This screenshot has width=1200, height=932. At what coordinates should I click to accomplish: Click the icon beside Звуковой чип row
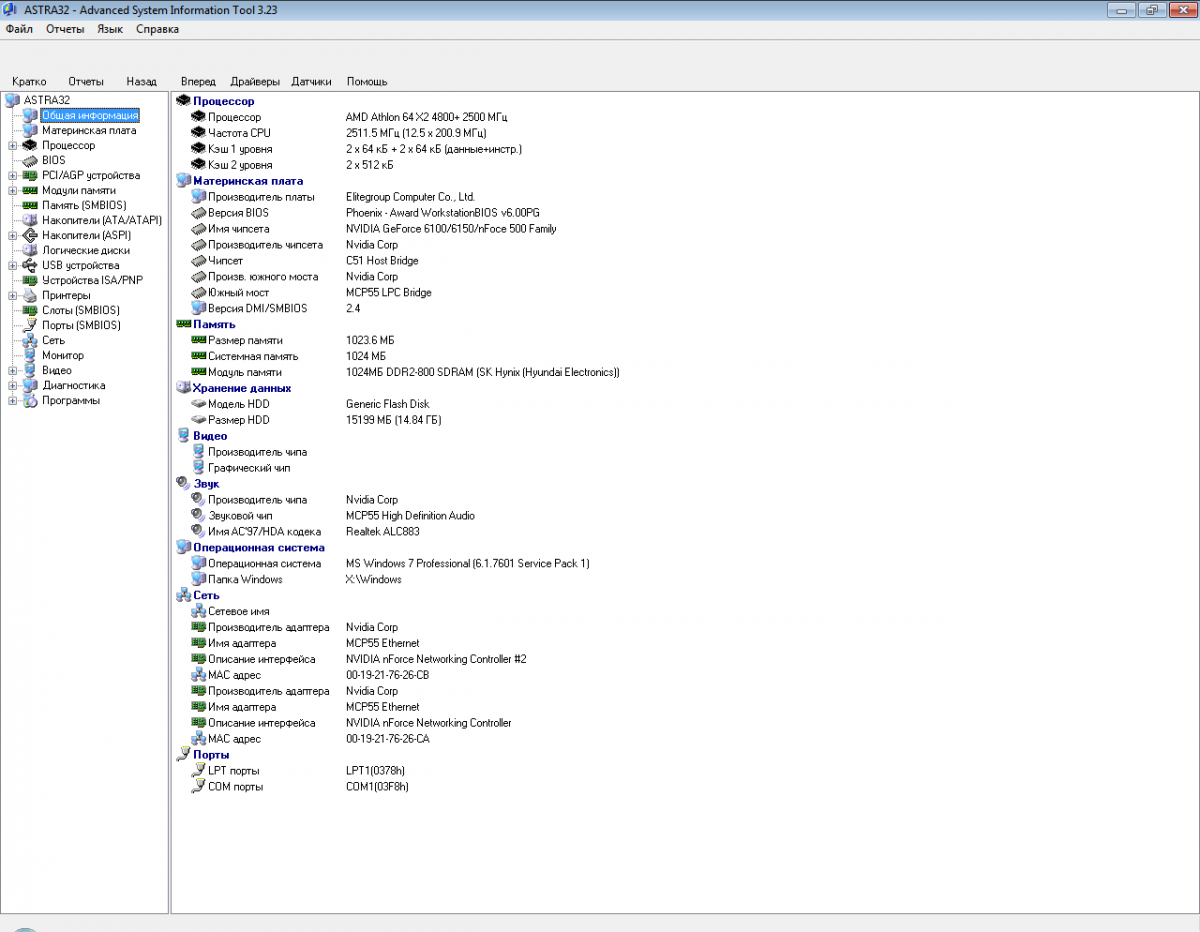(198, 516)
